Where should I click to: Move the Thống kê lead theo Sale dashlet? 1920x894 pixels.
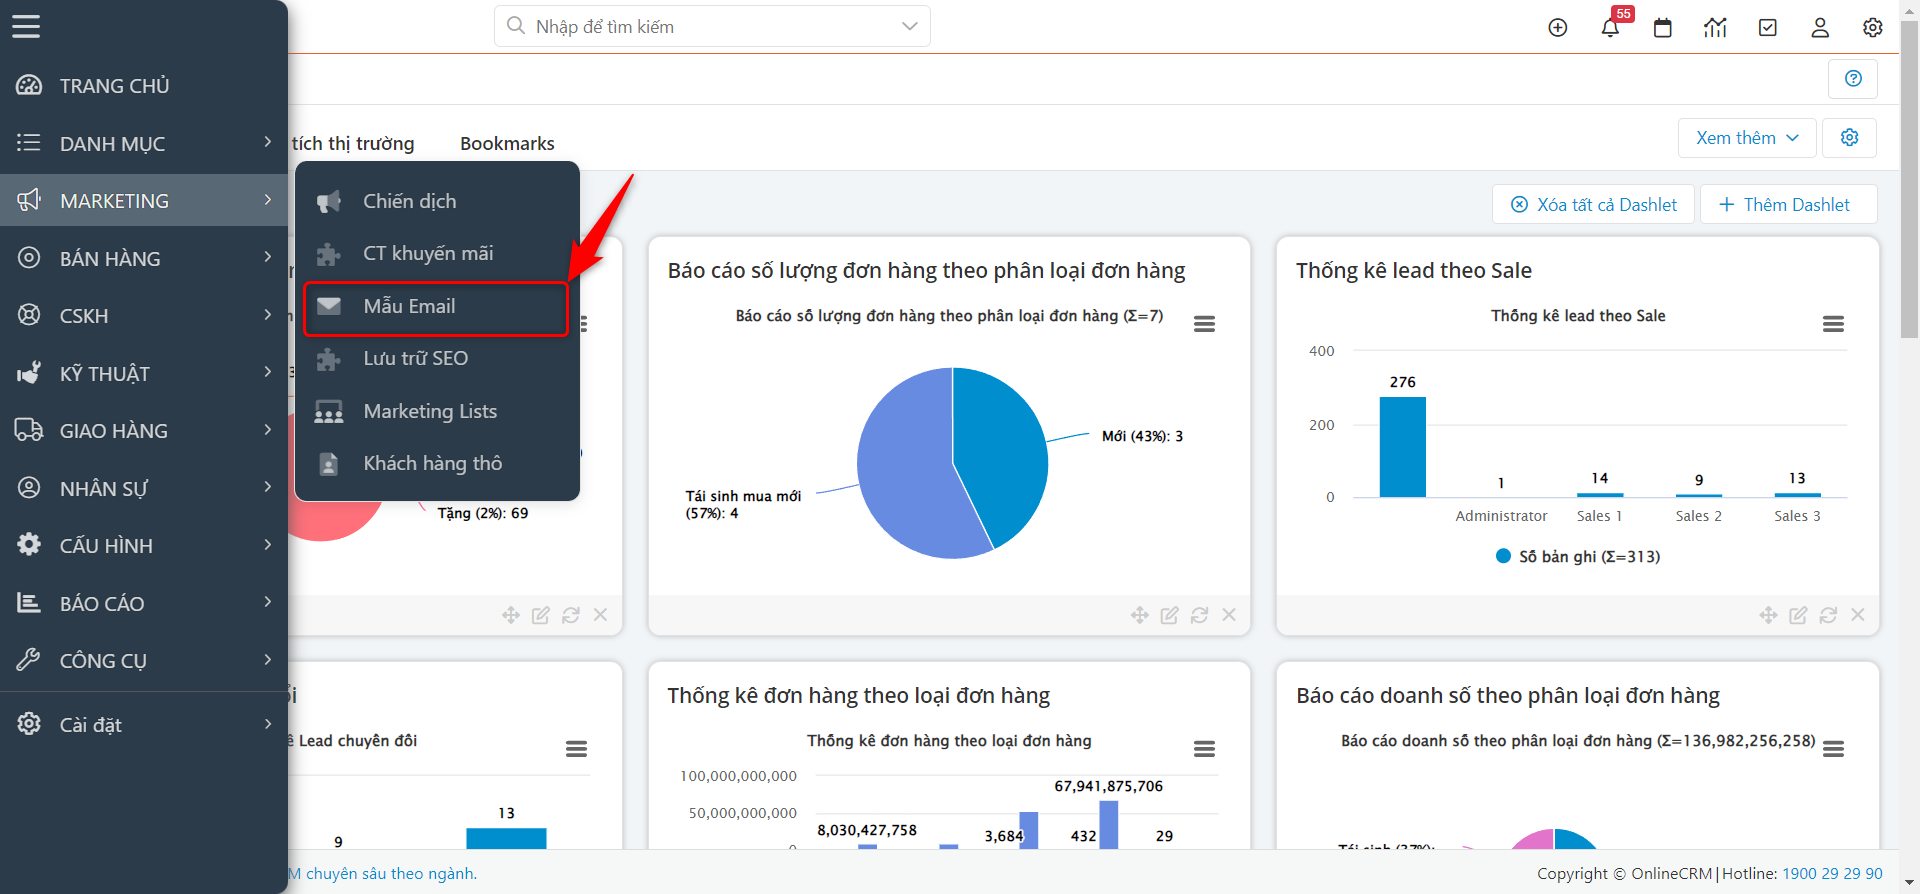pos(1768,615)
